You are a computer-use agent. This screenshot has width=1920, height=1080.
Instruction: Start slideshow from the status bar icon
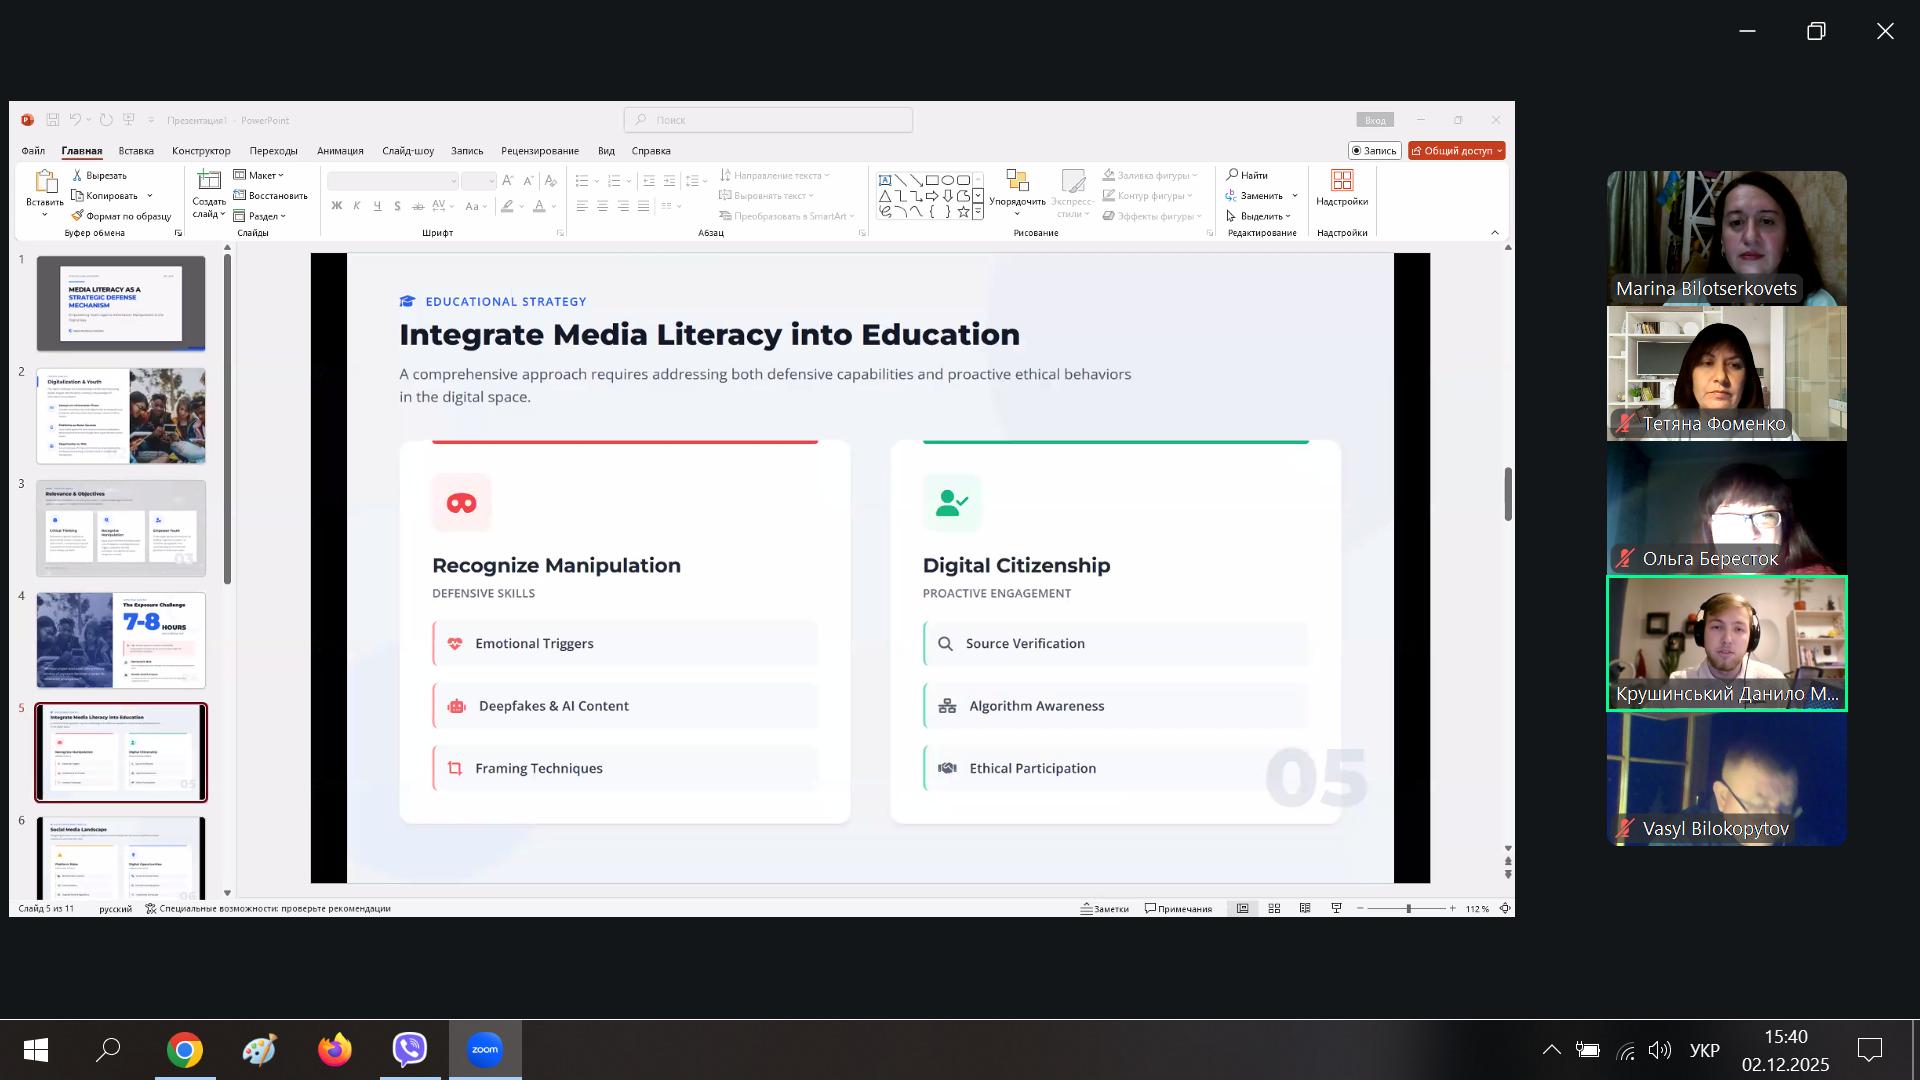click(x=1336, y=908)
